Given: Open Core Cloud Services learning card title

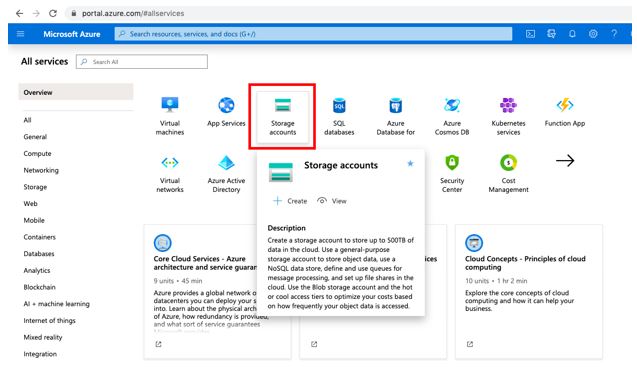Looking at the screenshot, I should [205, 263].
